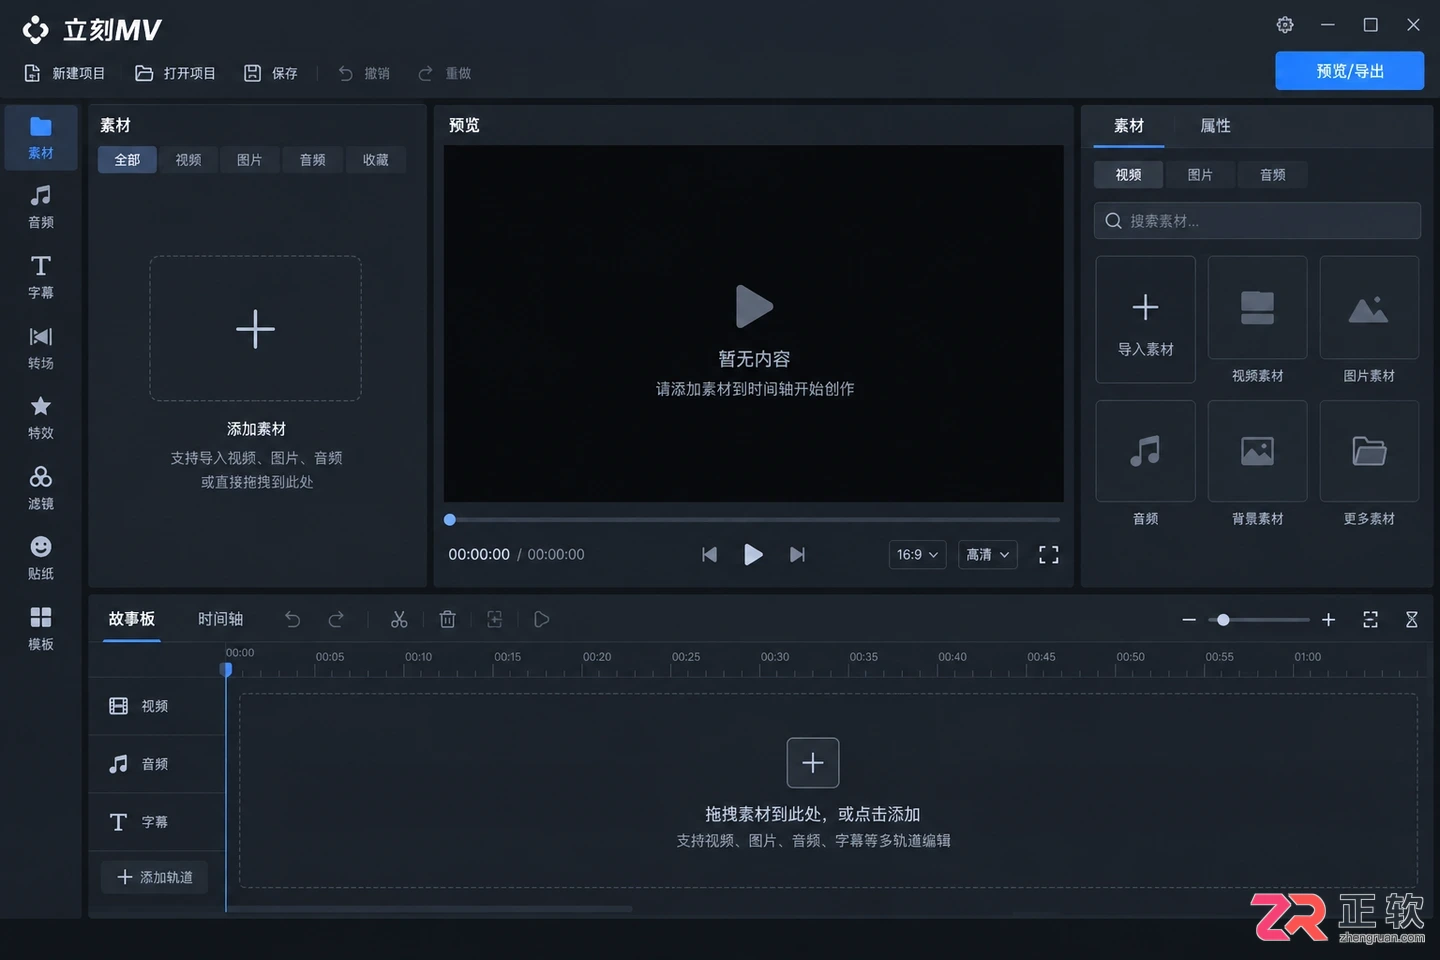
Task: Open the 滤镜 filters sidebar section
Action: coord(41,488)
